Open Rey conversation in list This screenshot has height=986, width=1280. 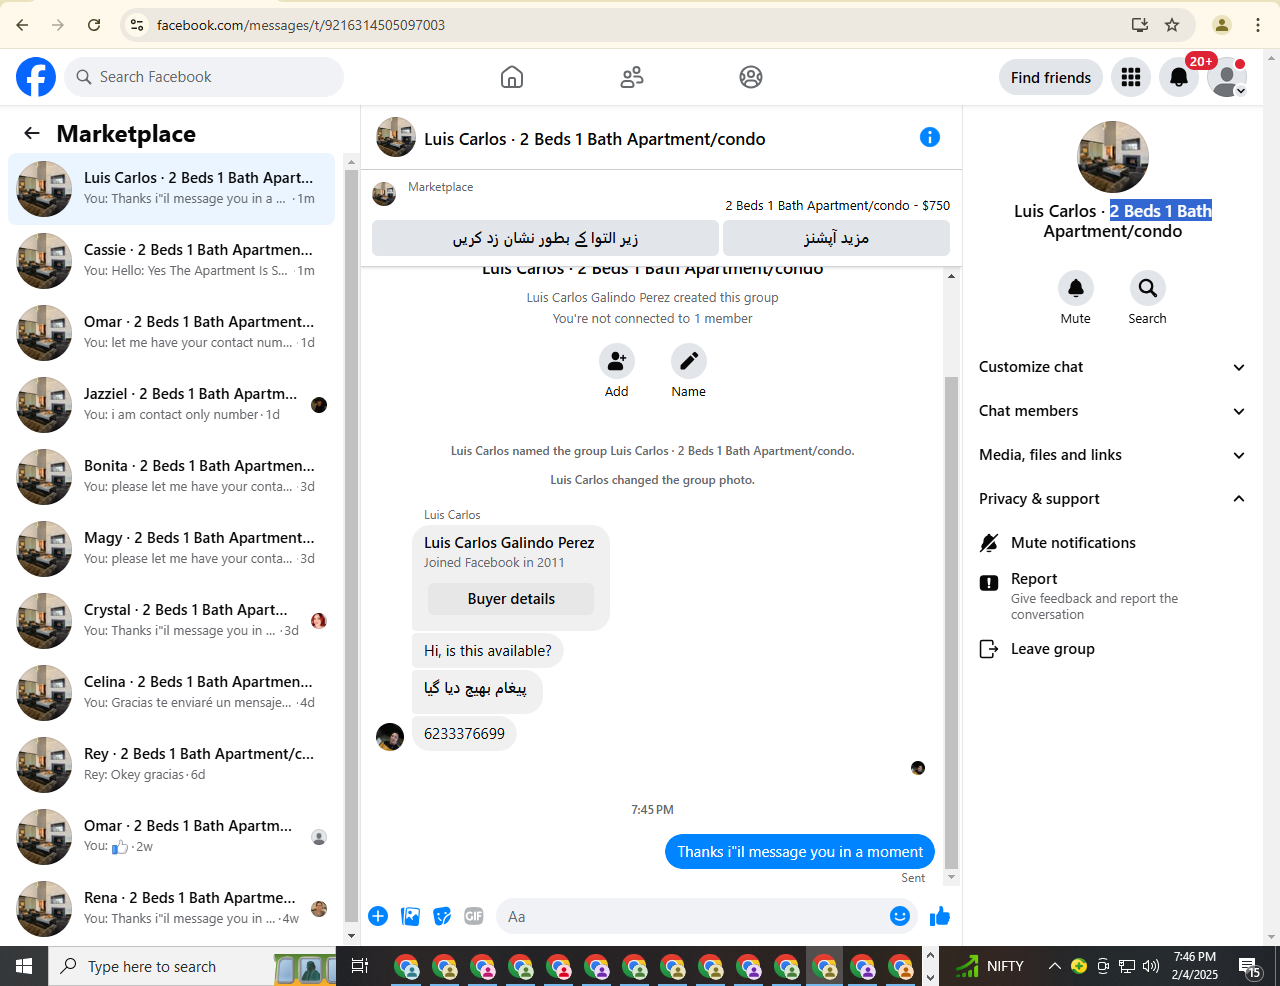(x=172, y=765)
